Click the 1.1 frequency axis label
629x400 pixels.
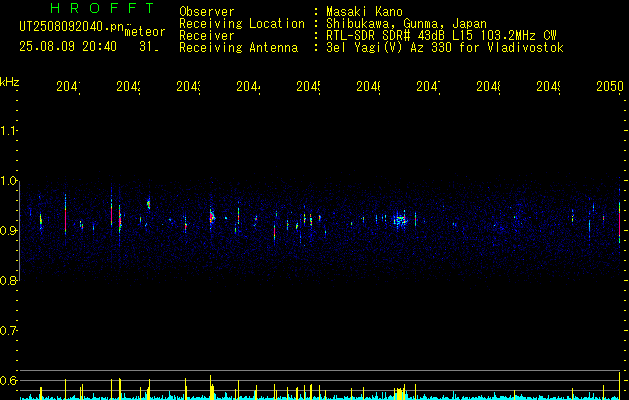click(8, 131)
